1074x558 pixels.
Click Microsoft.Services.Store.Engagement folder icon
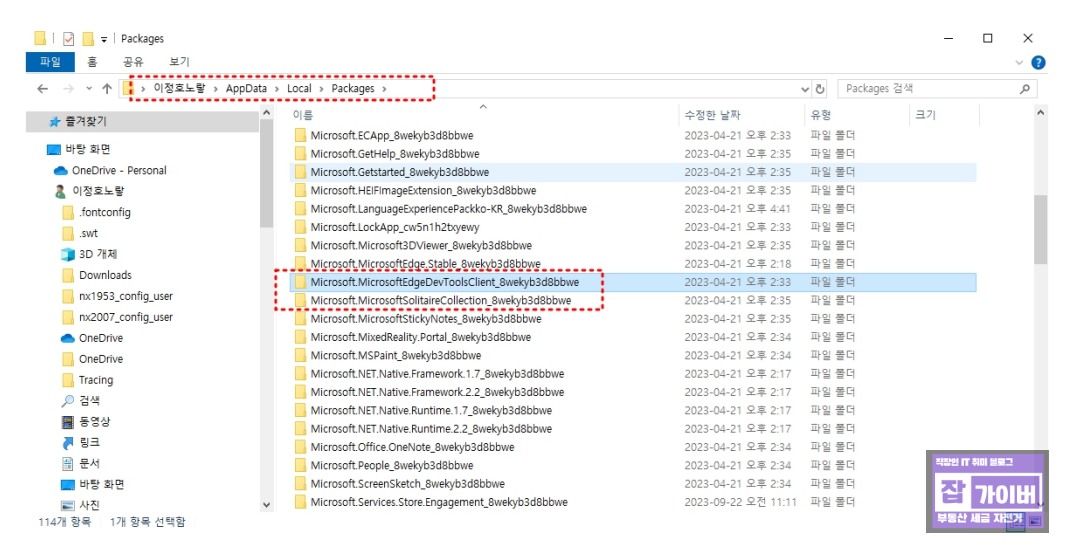pos(300,503)
